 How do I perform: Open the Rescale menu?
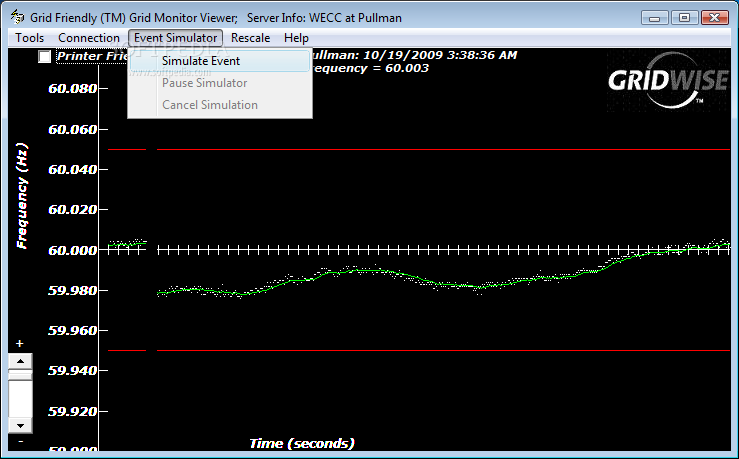pos(250,38)
